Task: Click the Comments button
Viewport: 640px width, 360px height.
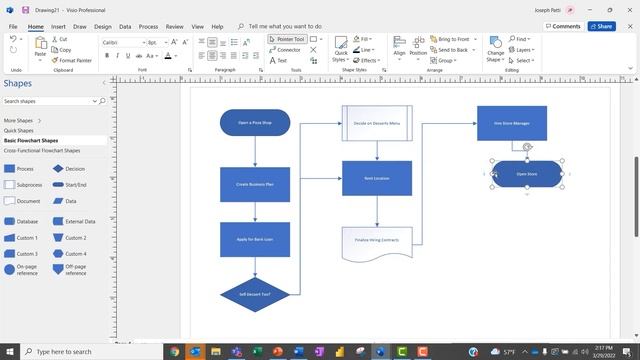Action: click(x=563, y=27)
